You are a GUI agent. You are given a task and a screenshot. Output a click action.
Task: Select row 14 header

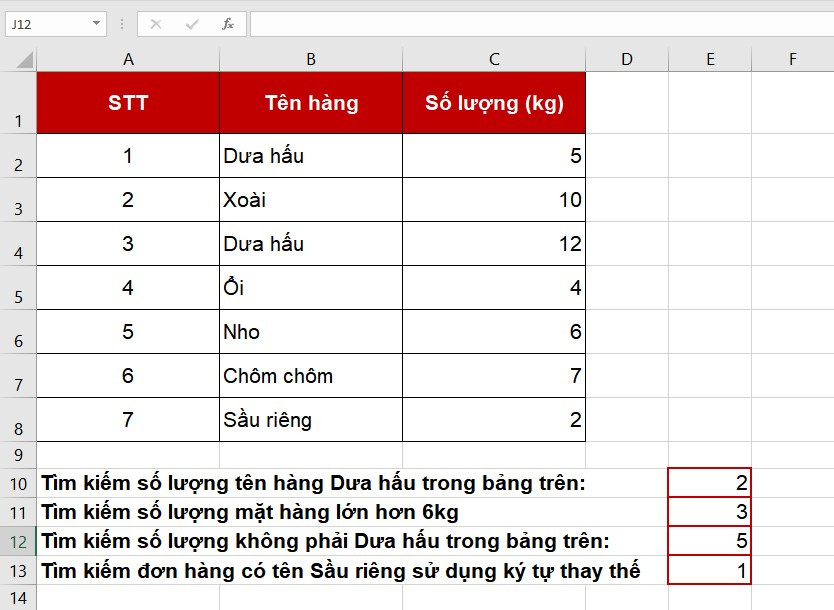18,598
